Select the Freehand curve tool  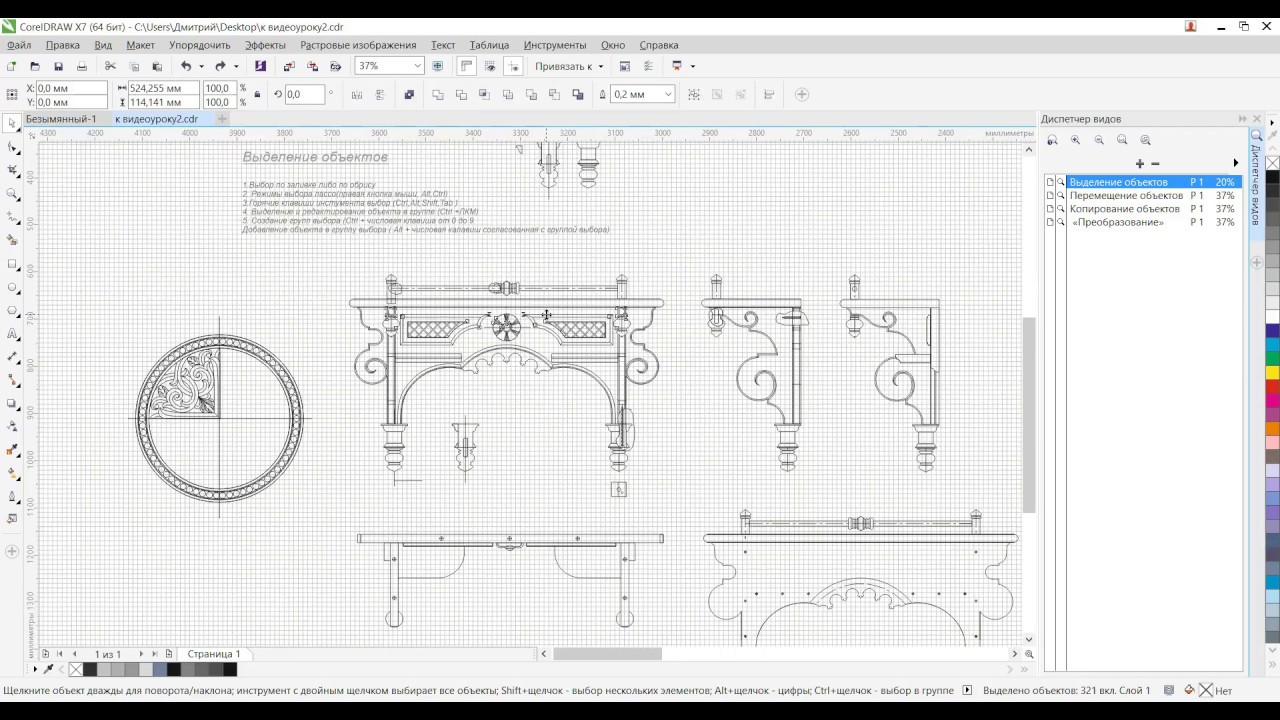[x=12, y=217]
